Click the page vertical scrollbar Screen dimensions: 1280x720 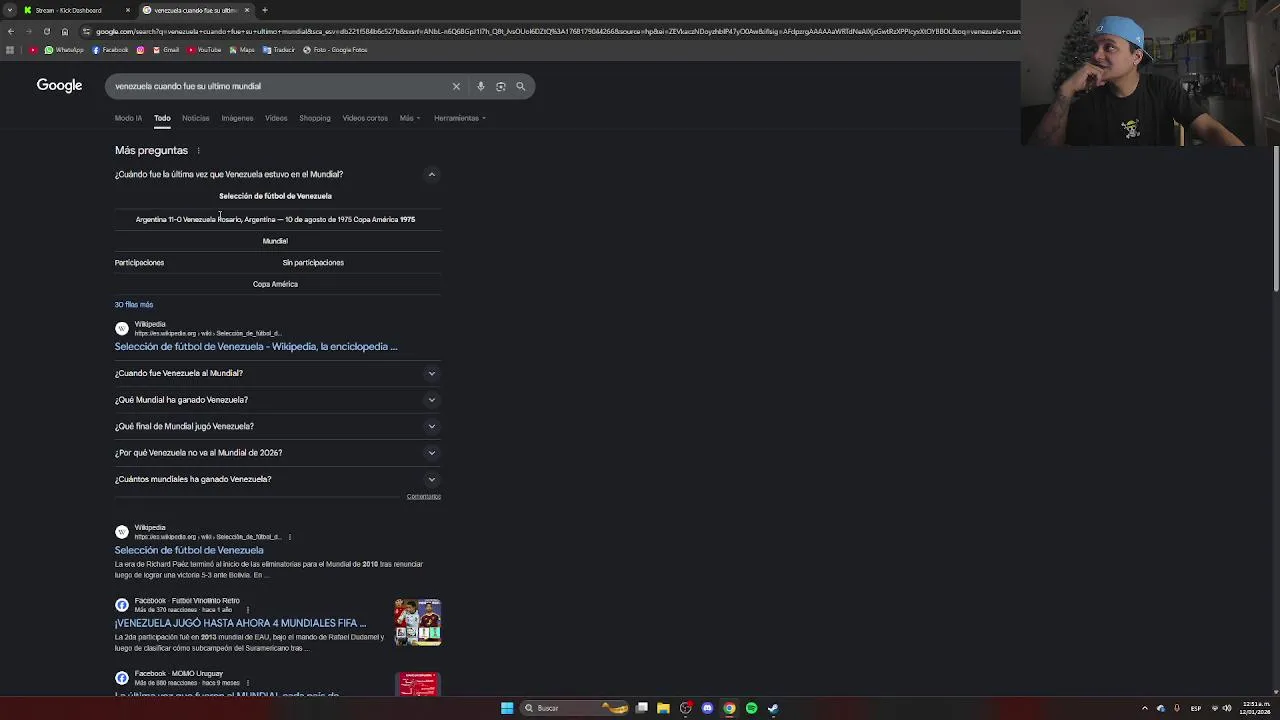pyautogui.click(x=1275, y=220)
